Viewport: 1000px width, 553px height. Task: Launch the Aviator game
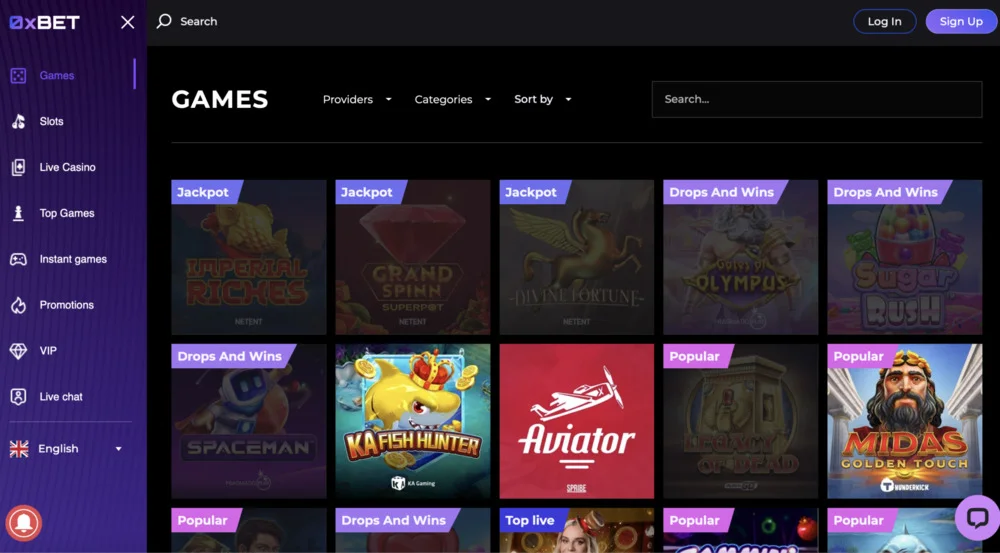[x=577, y=421]
